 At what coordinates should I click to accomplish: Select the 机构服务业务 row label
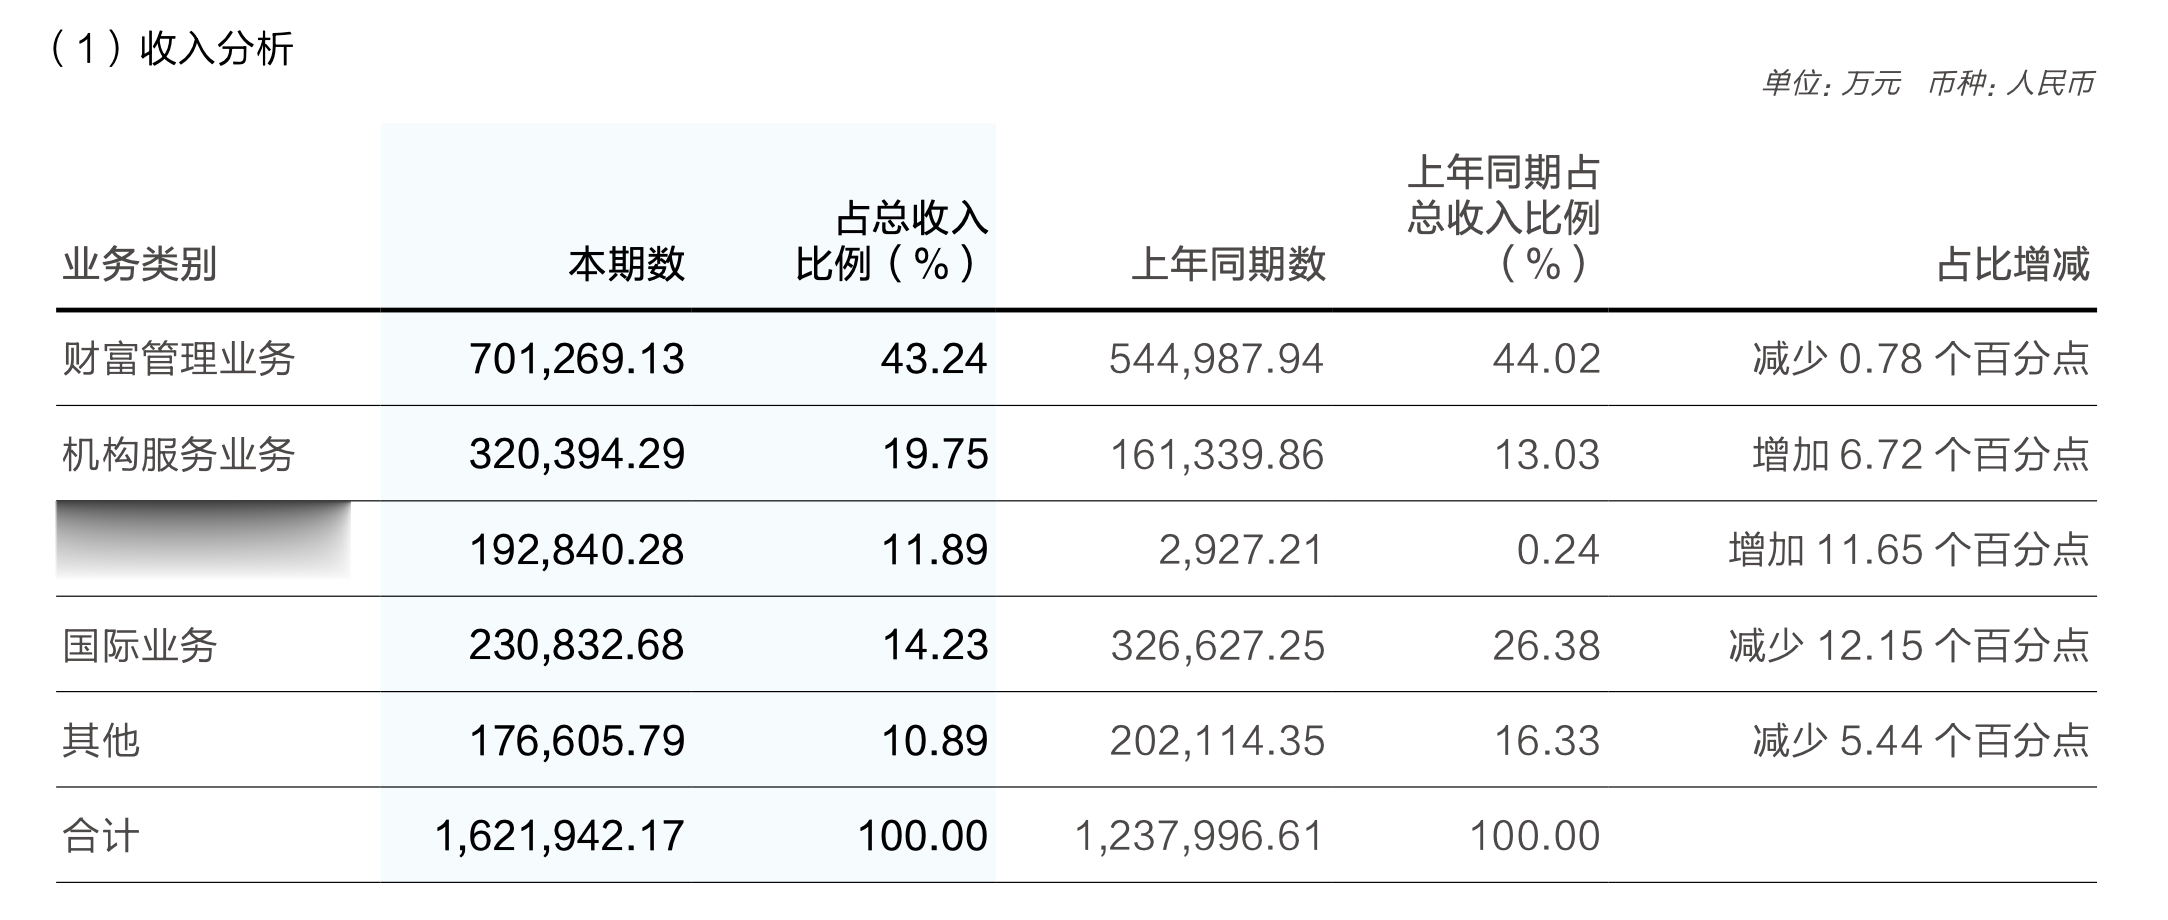tap(179, 455)
